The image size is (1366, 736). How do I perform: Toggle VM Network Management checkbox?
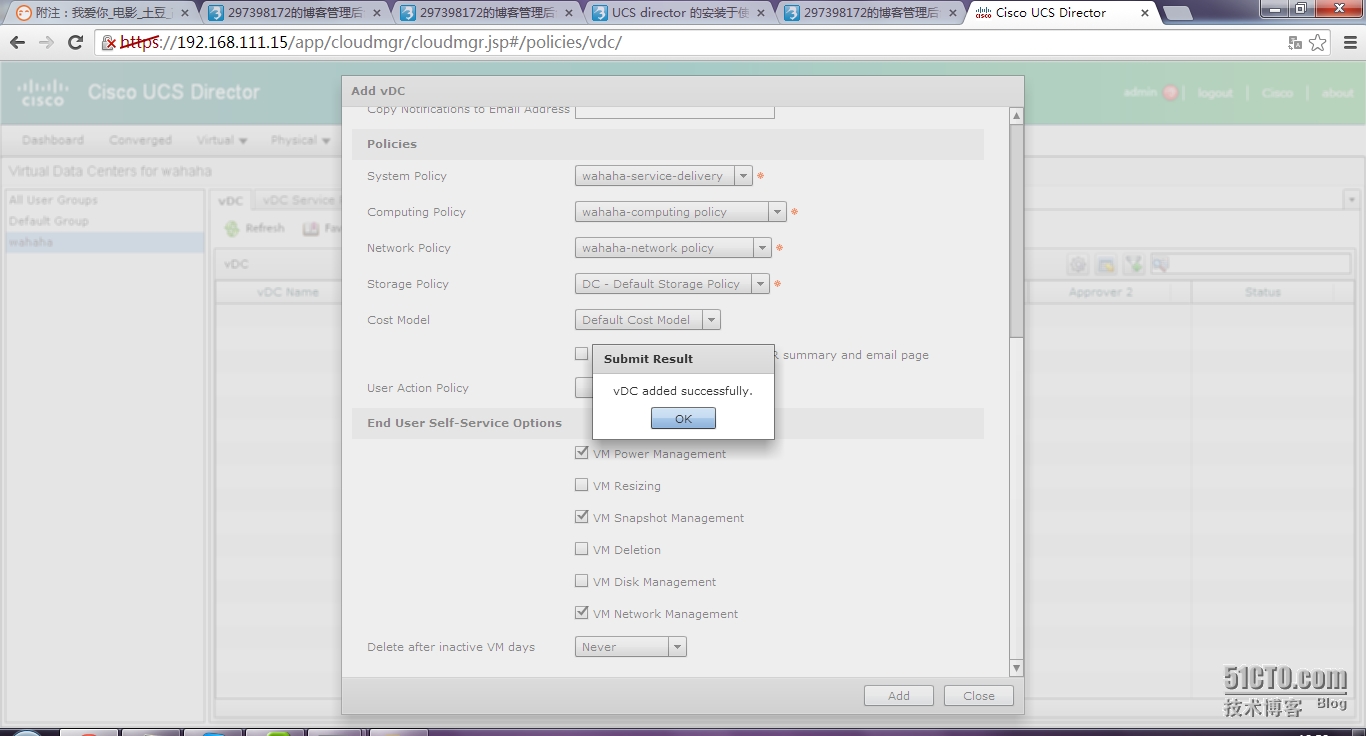pos(581,613)
